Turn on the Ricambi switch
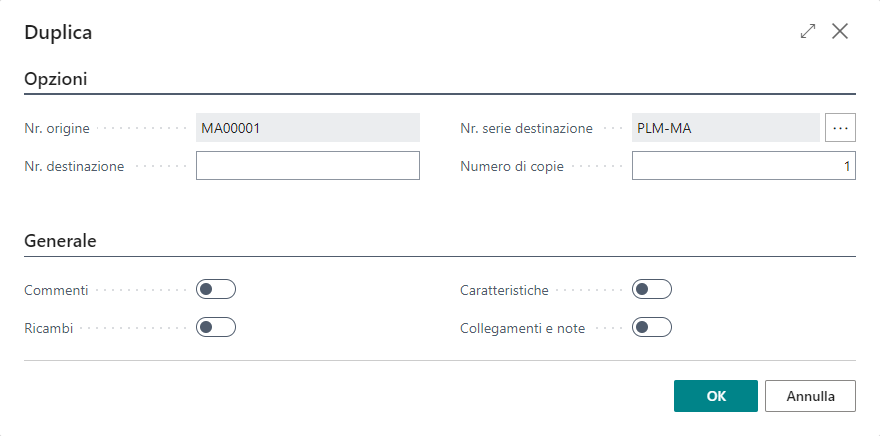880x436 pixels. pyautogui.click(x=216, y=327)
